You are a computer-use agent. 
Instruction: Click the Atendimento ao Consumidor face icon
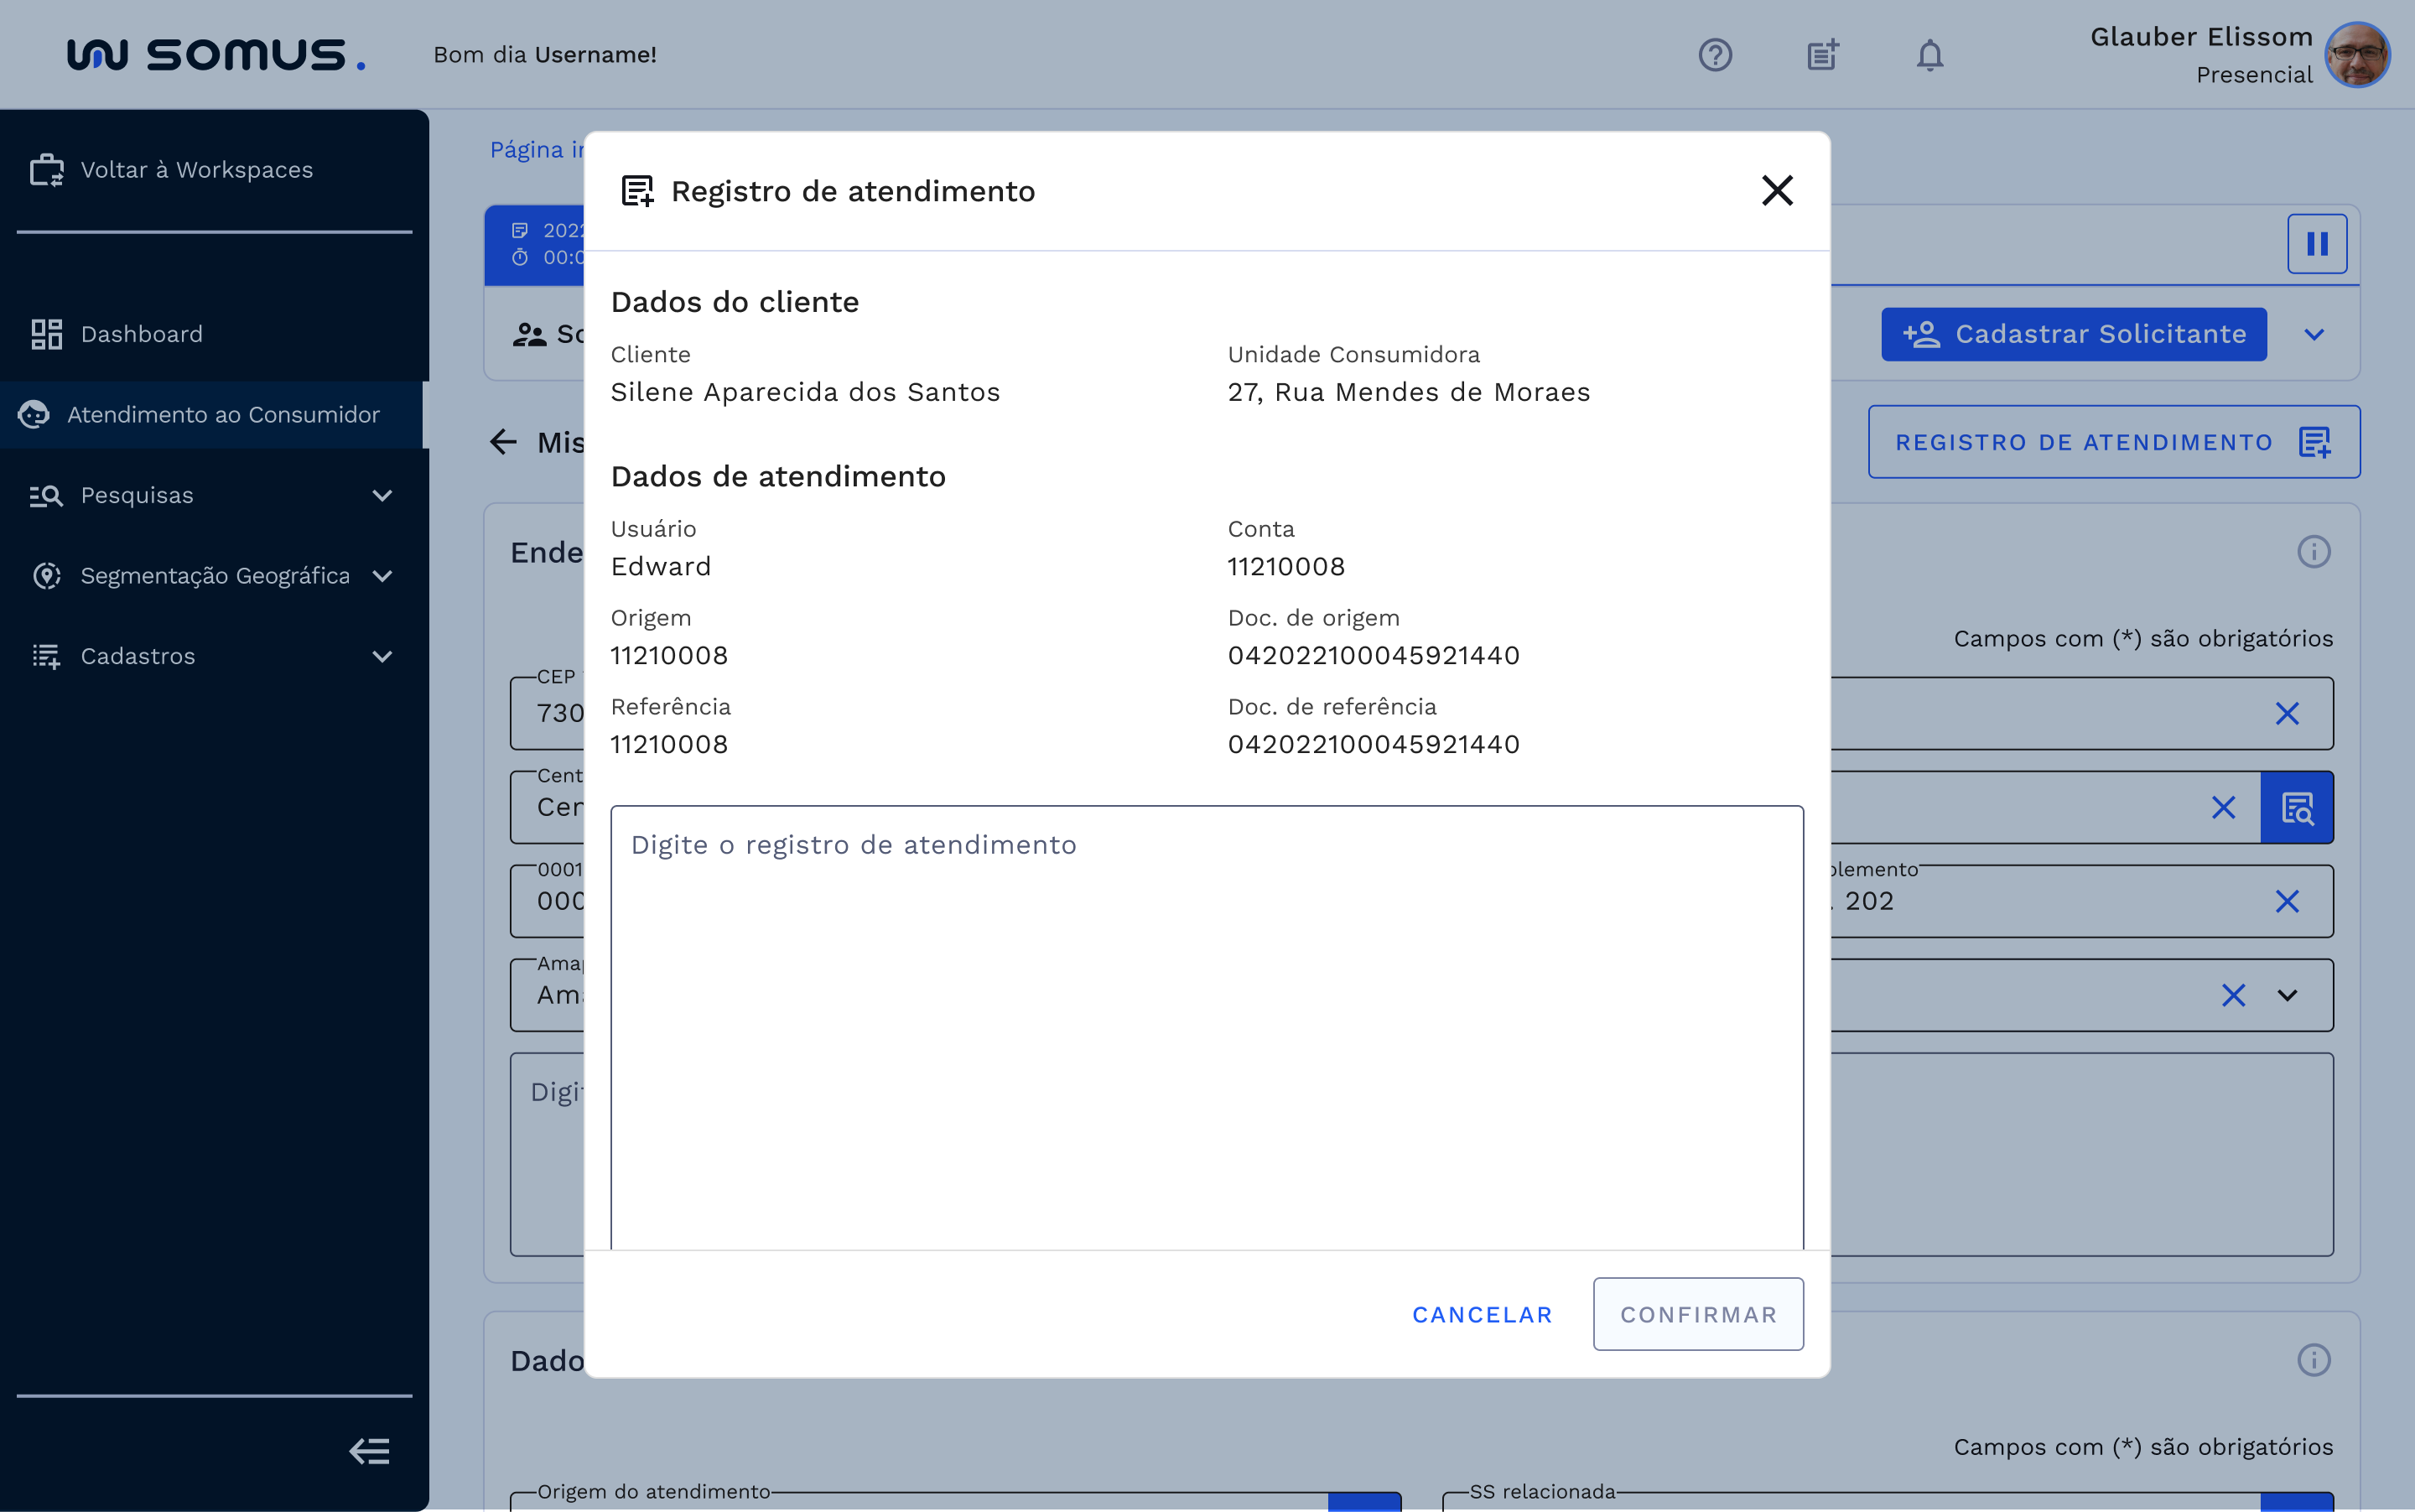(34, 415)
